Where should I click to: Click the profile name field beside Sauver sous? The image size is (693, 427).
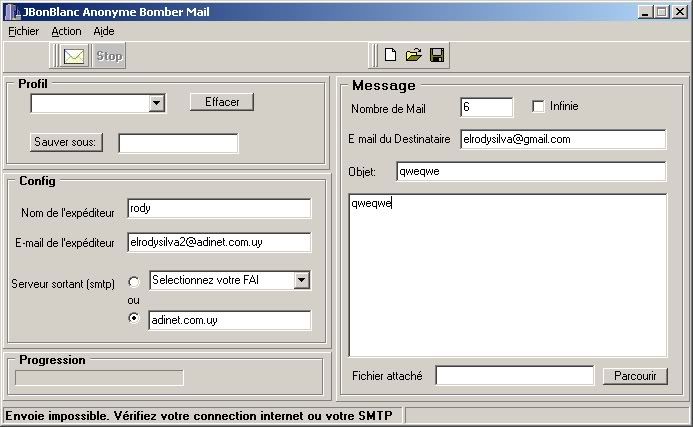click(179, 143)
